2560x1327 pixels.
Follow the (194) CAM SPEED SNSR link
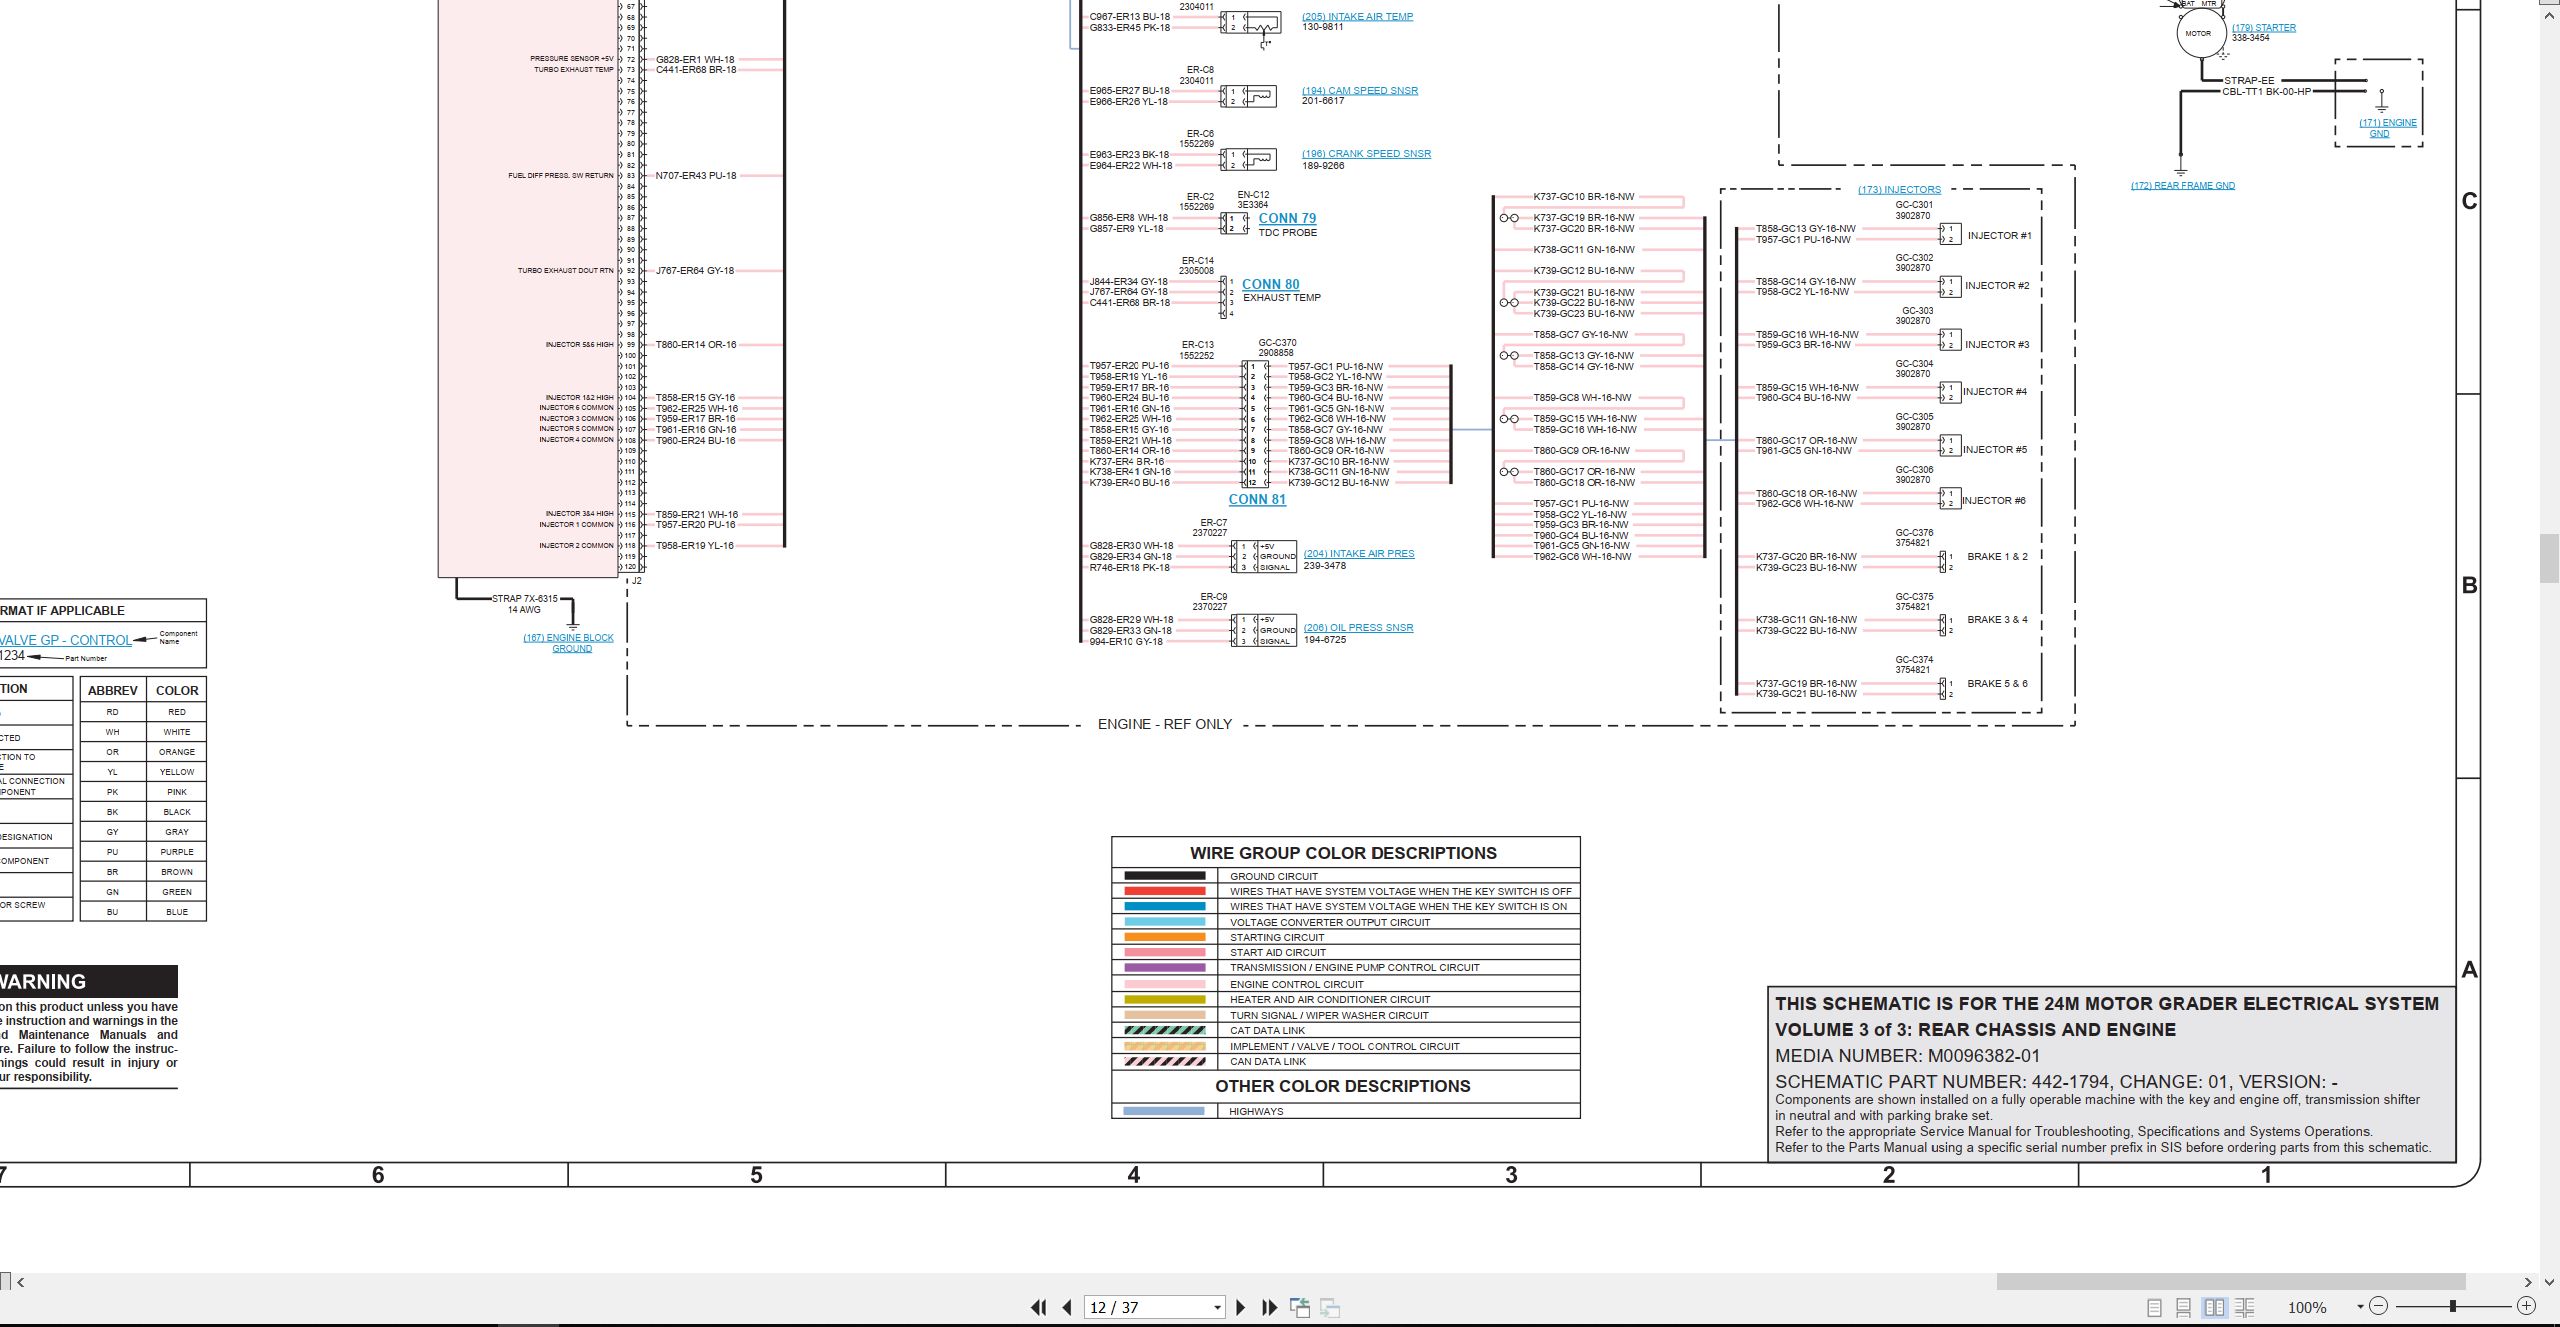1360,90
